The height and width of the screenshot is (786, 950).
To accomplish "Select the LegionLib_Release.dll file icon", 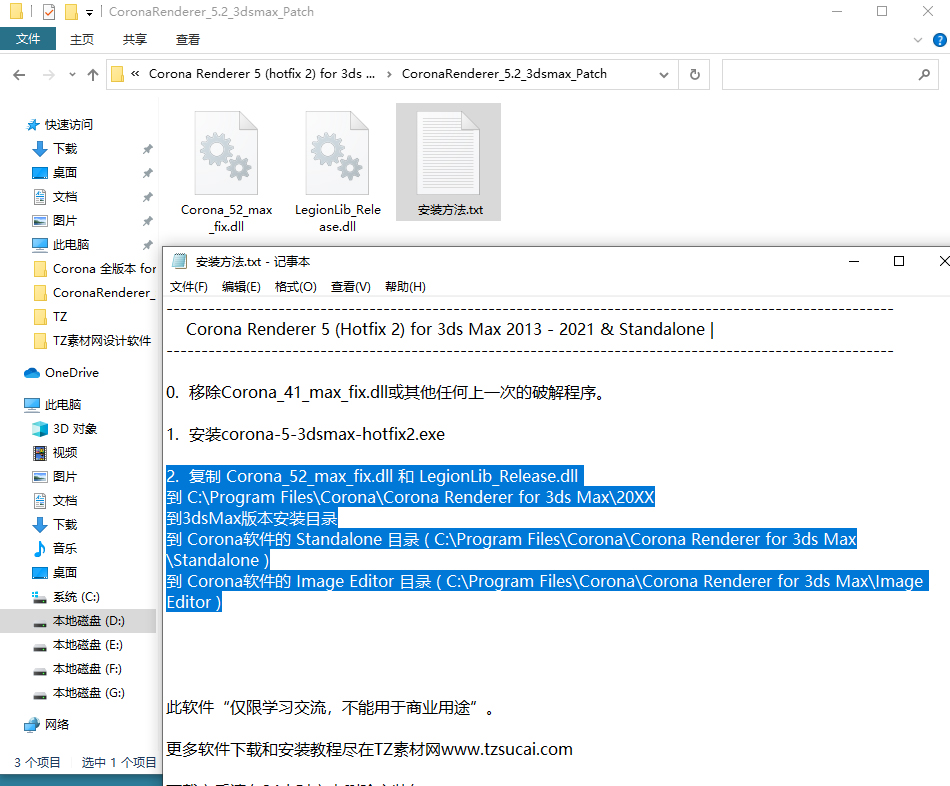I will [x=337, y=153].
